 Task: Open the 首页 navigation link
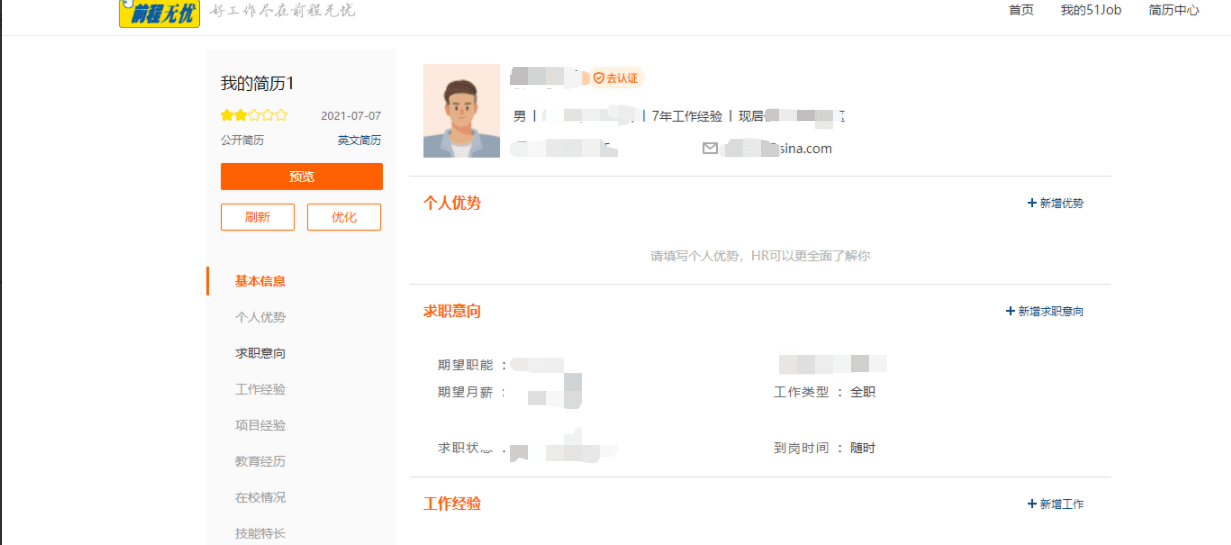[x=1021, y=10]
